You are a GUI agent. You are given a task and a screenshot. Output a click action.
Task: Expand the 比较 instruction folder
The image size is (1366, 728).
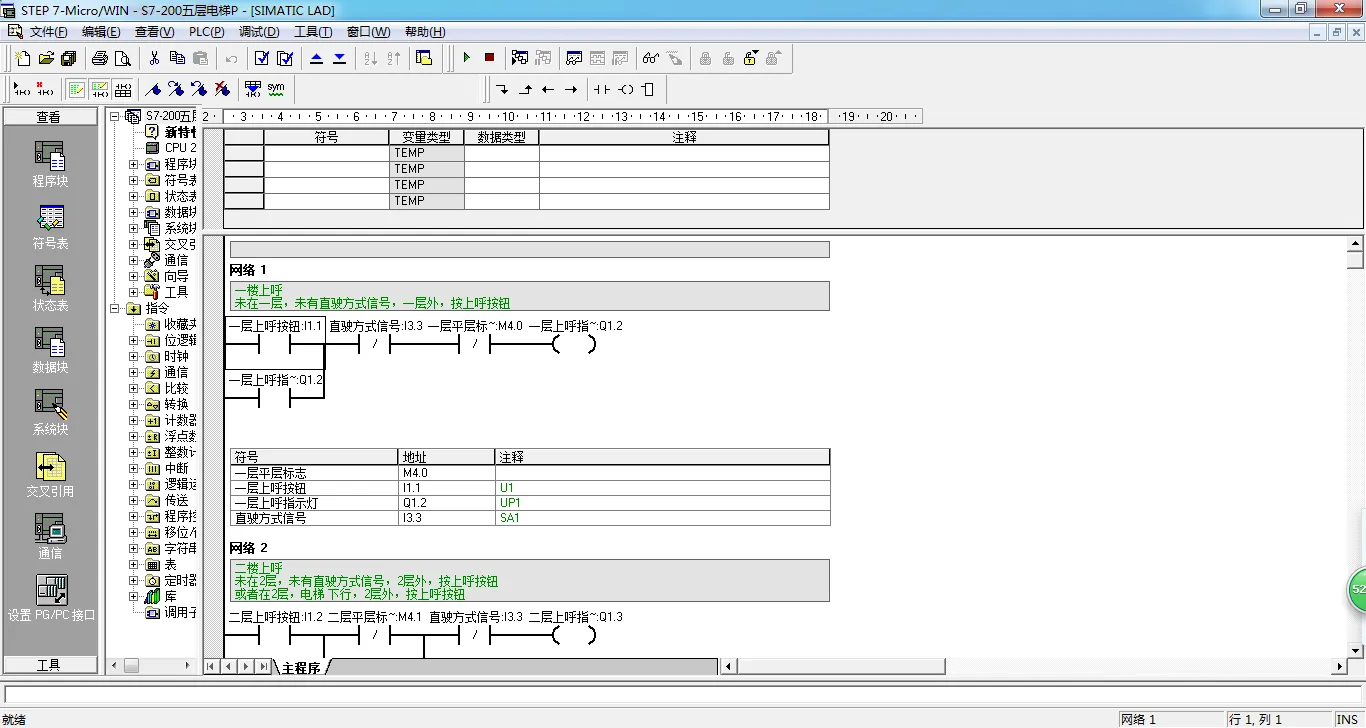click(x=134, y=388)
